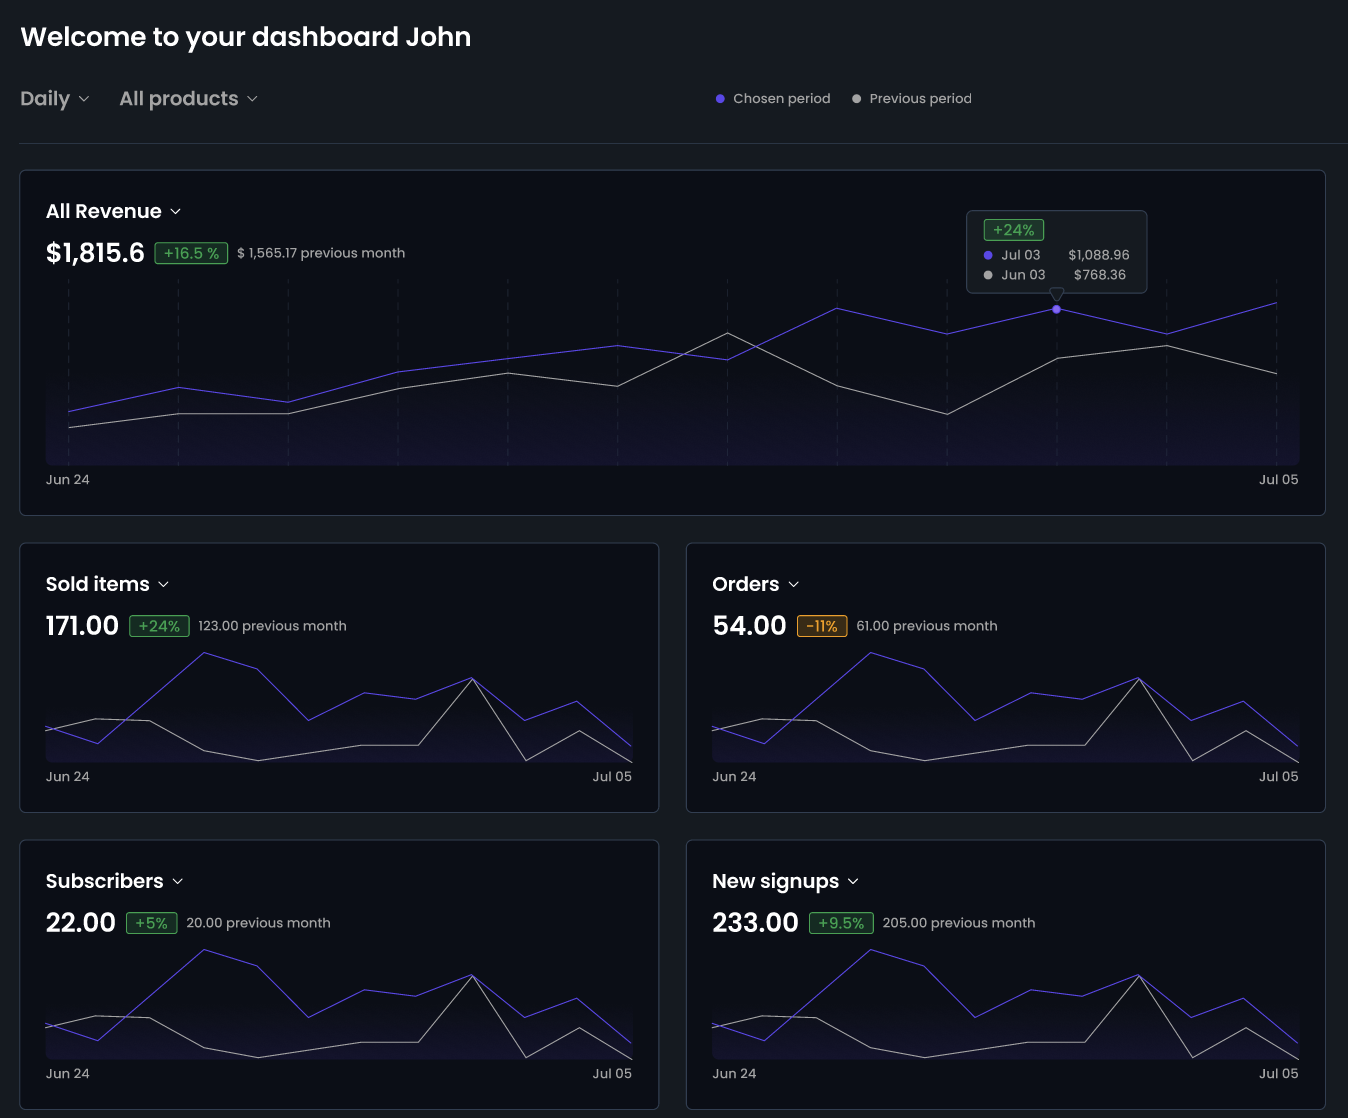The width and height of the screenshot is (1348, 1118).
Task: Click Jun 24 label under the revenue chart
Action: click(68, 480)
